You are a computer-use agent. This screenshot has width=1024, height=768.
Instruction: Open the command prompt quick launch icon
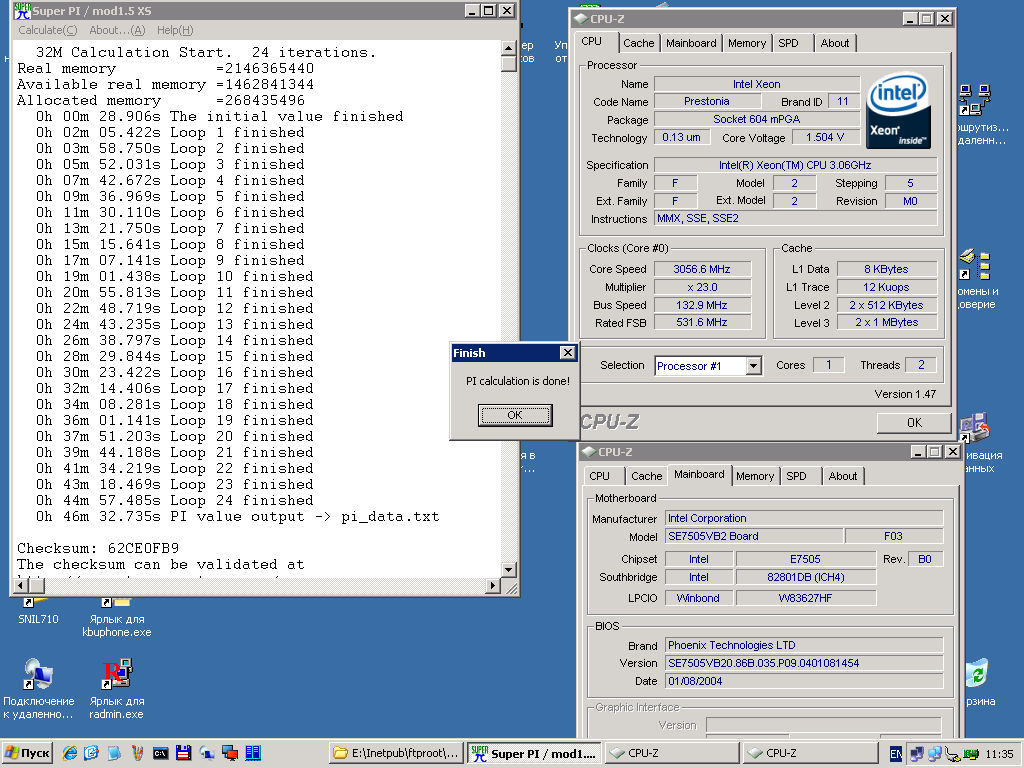pos(161,753)
